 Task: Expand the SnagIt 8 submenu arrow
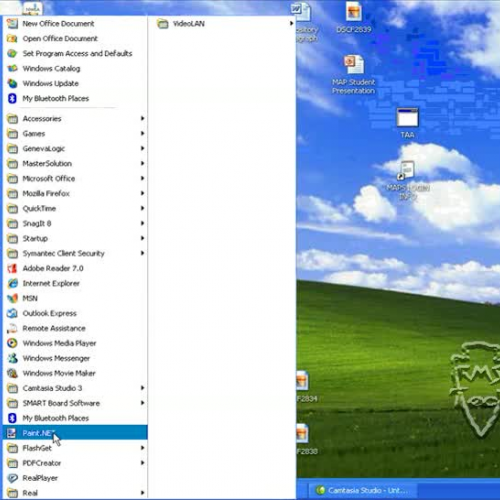click(x=142, y=223)
